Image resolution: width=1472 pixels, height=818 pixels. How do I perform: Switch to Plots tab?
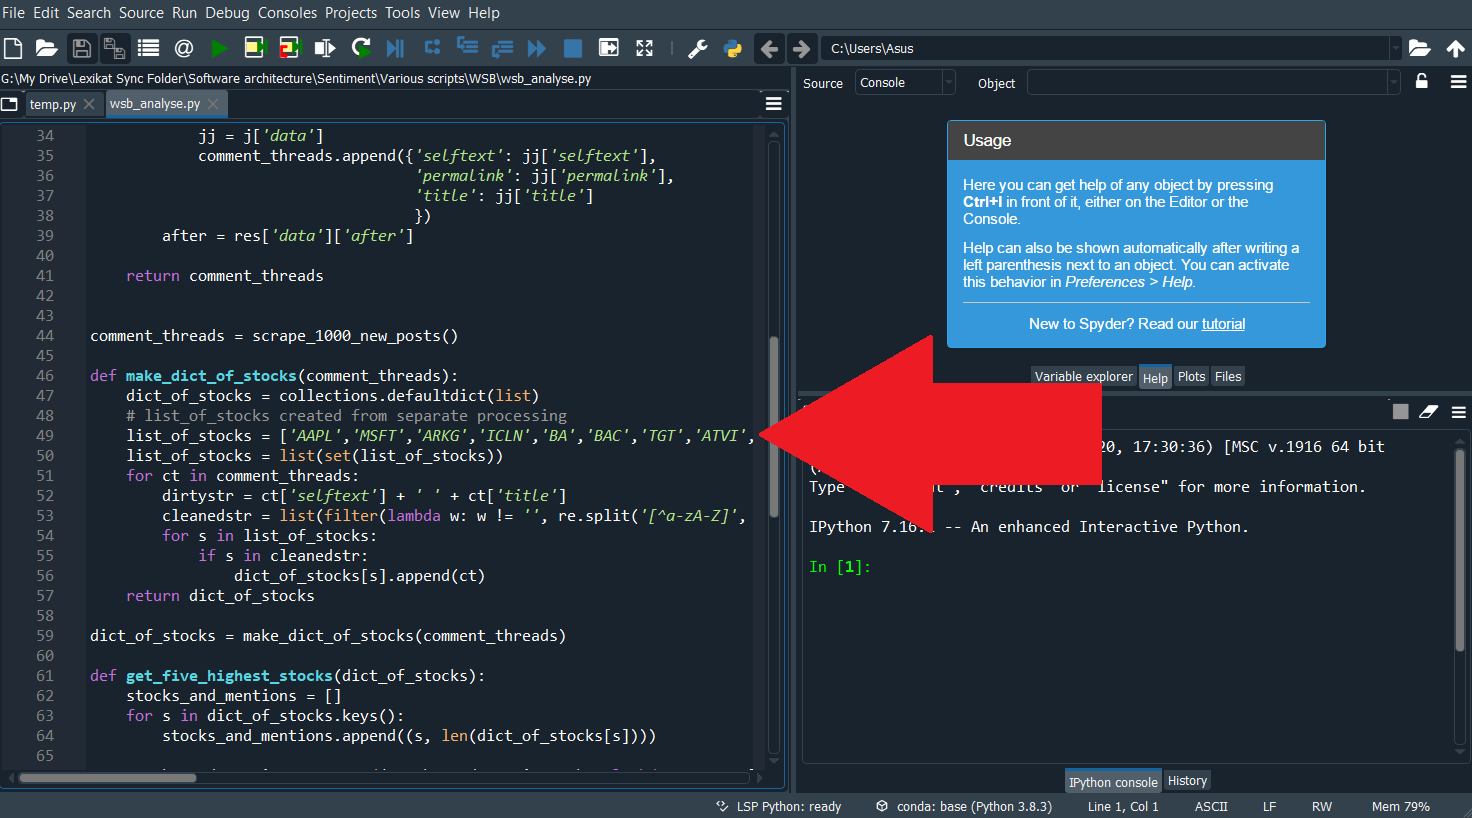point(1191,377)
